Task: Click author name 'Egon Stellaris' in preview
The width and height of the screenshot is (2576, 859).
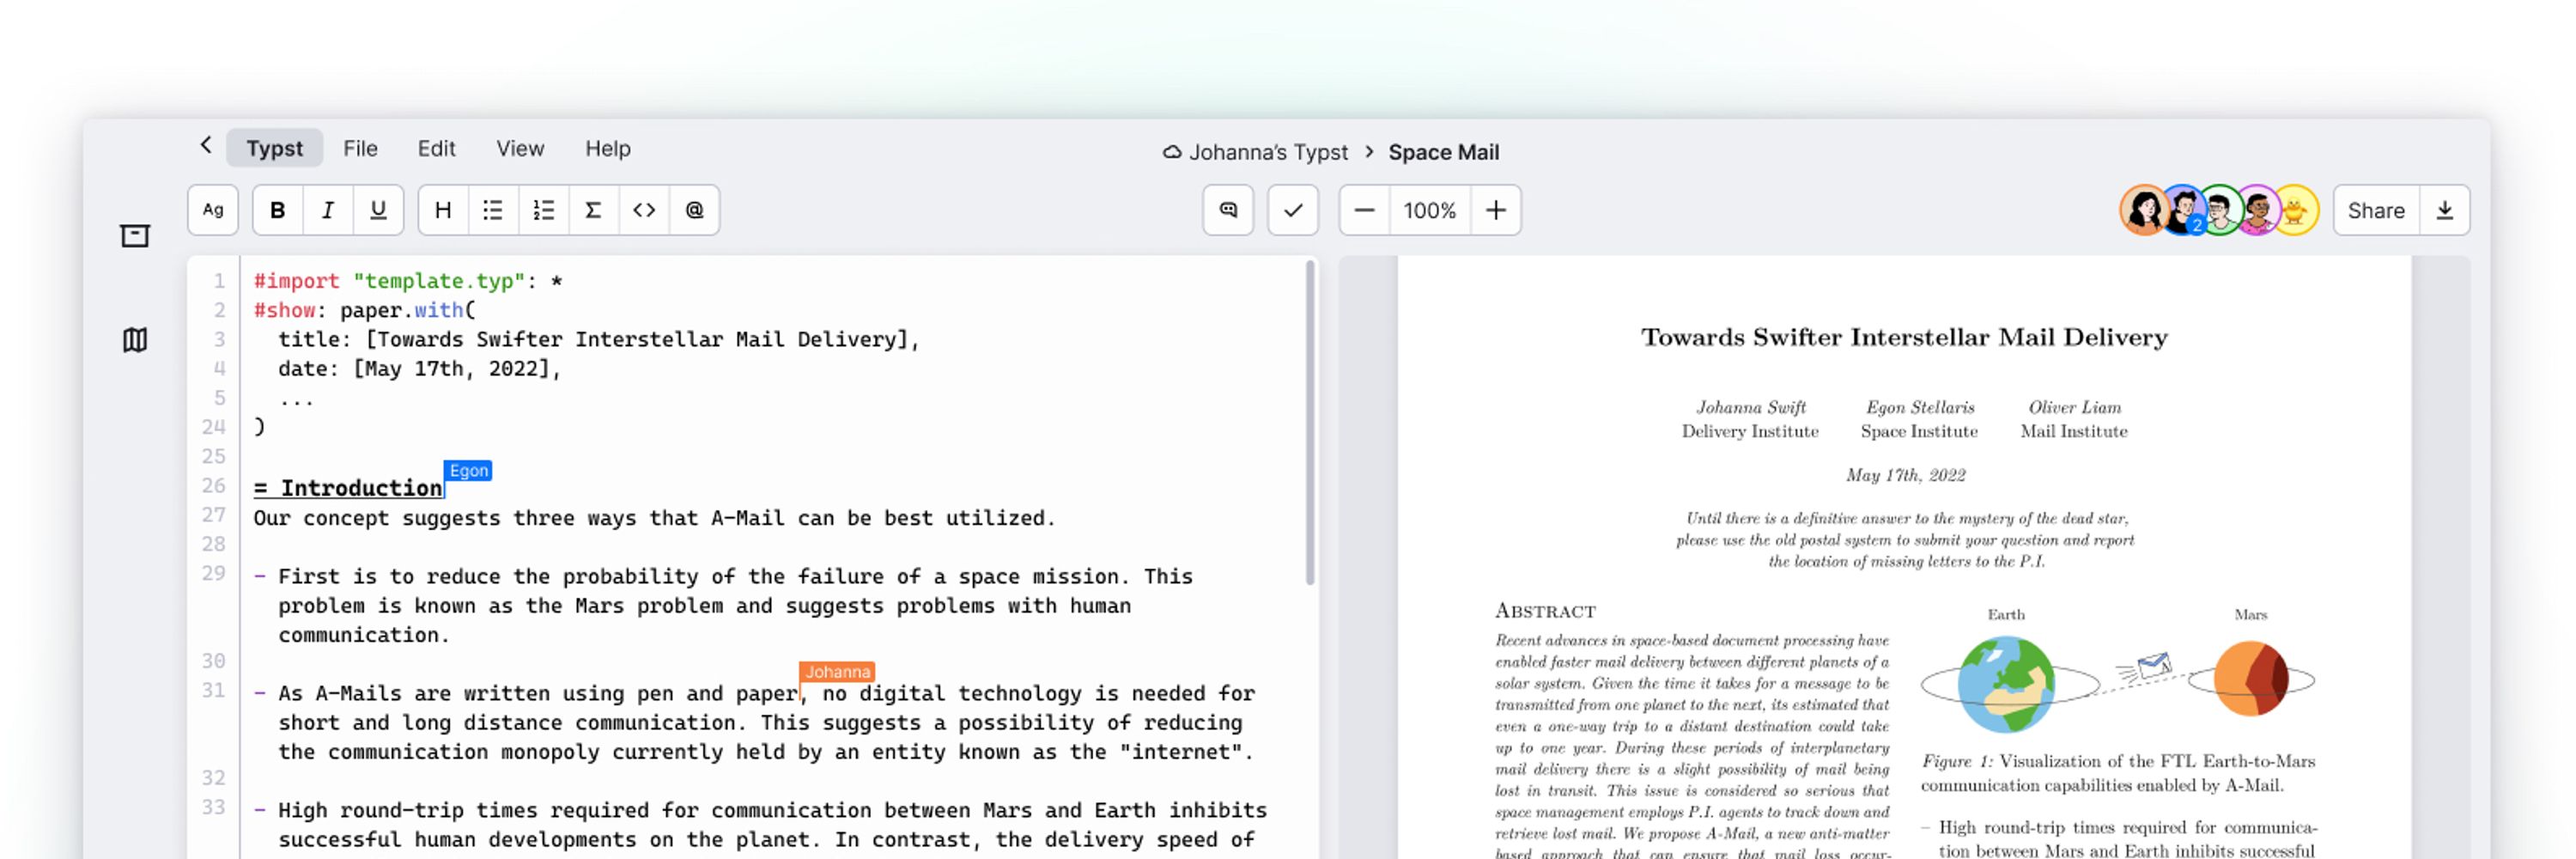Action: [1920, 407]
